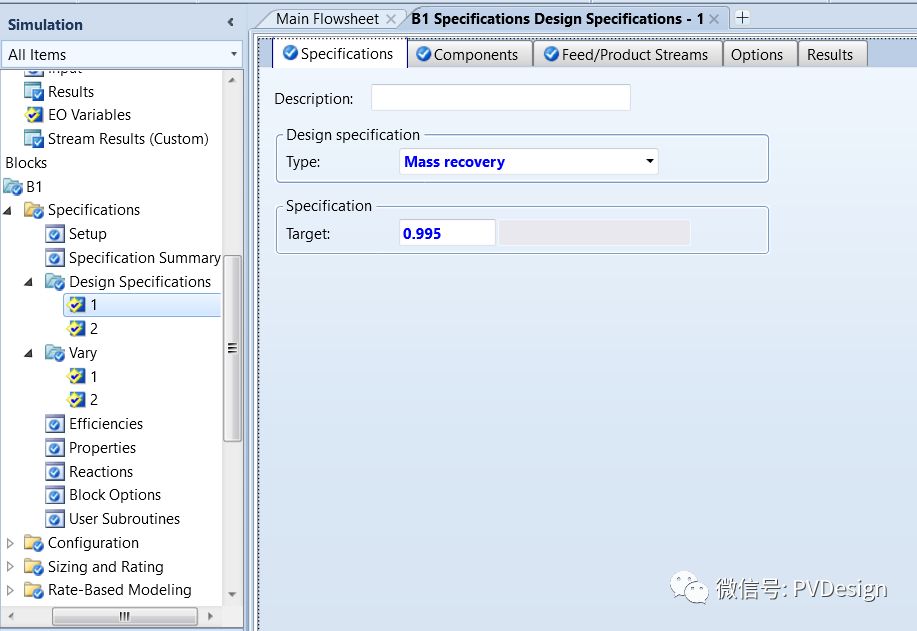This screenshot has height=631, width=917.
Task: Click the tree scroll down arrow
Action: pos(232,594)
